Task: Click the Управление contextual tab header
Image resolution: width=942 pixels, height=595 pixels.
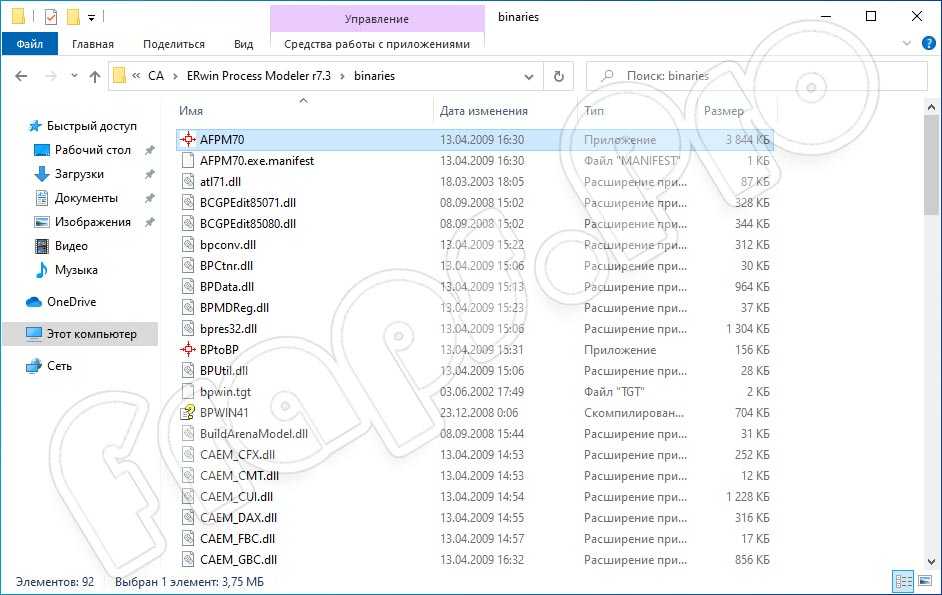Action: pos(377,19)
